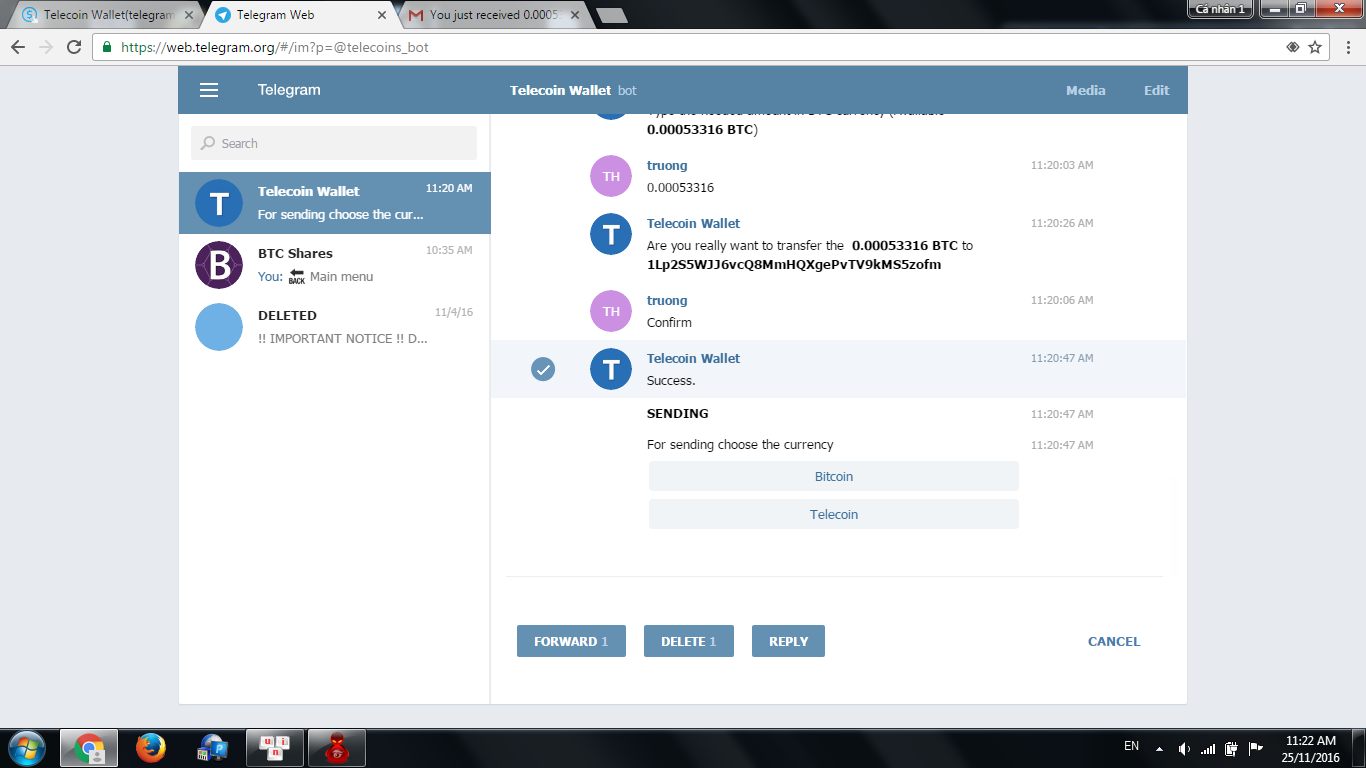Click the T avatar beside the transfer confirmation question
1366x768 pixels.
tap(611, 234)
